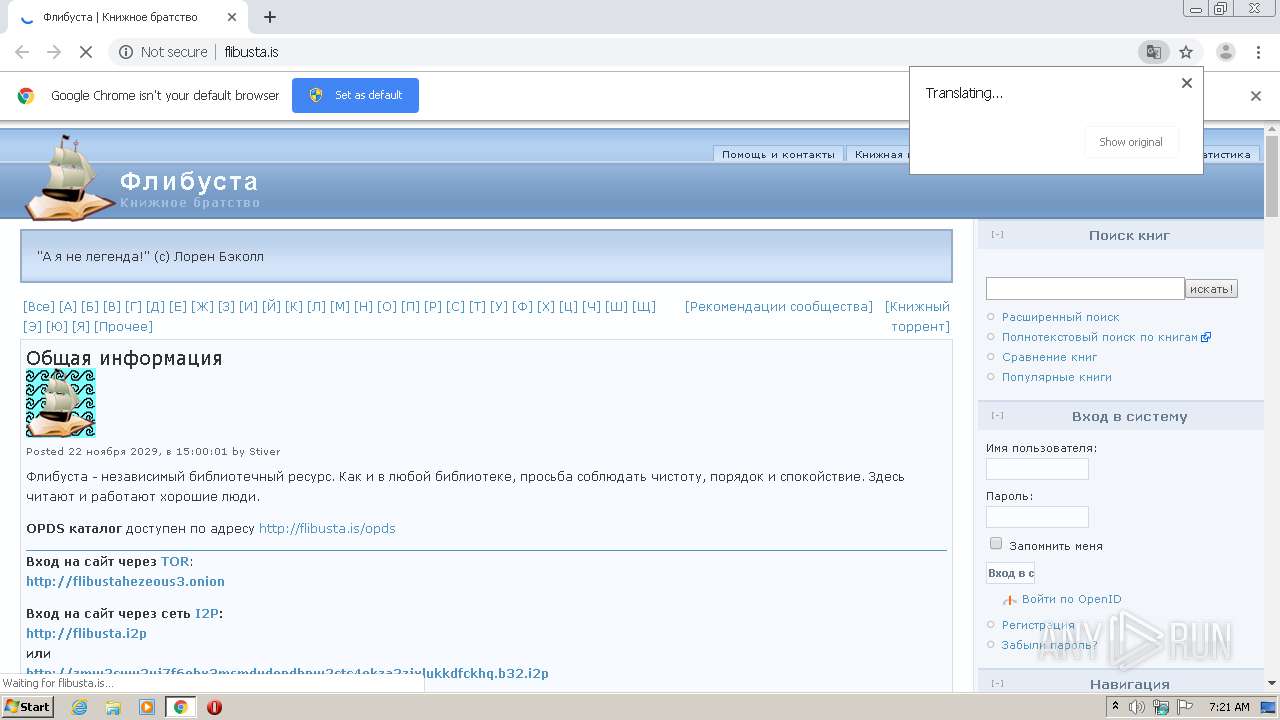Open Расширенный поиск link
Image resolution: width=1280 pixels, height=720 pixels.
1061,317
